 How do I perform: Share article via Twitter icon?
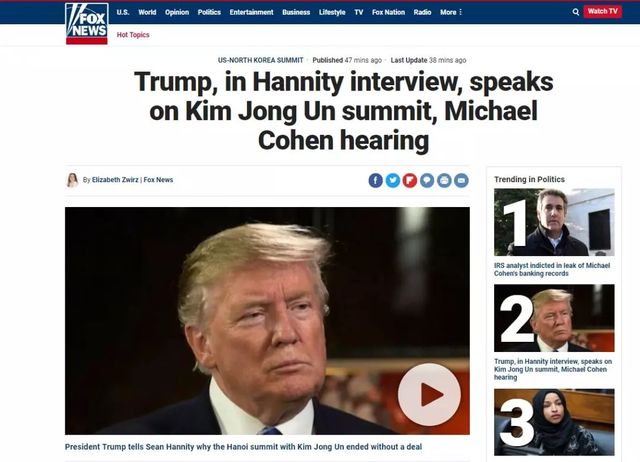pos(393,180)
